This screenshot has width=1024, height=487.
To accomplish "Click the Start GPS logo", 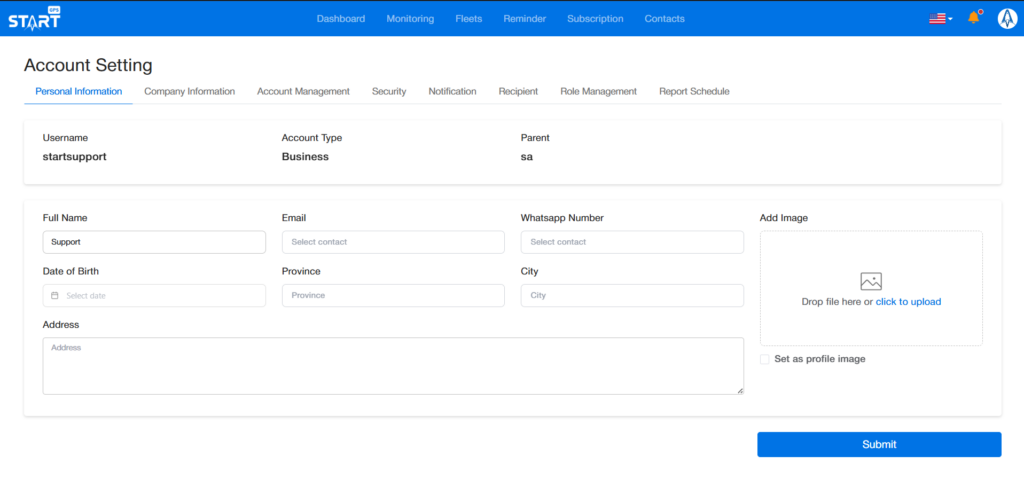I will pyautogui.click(x=34, y=18).
